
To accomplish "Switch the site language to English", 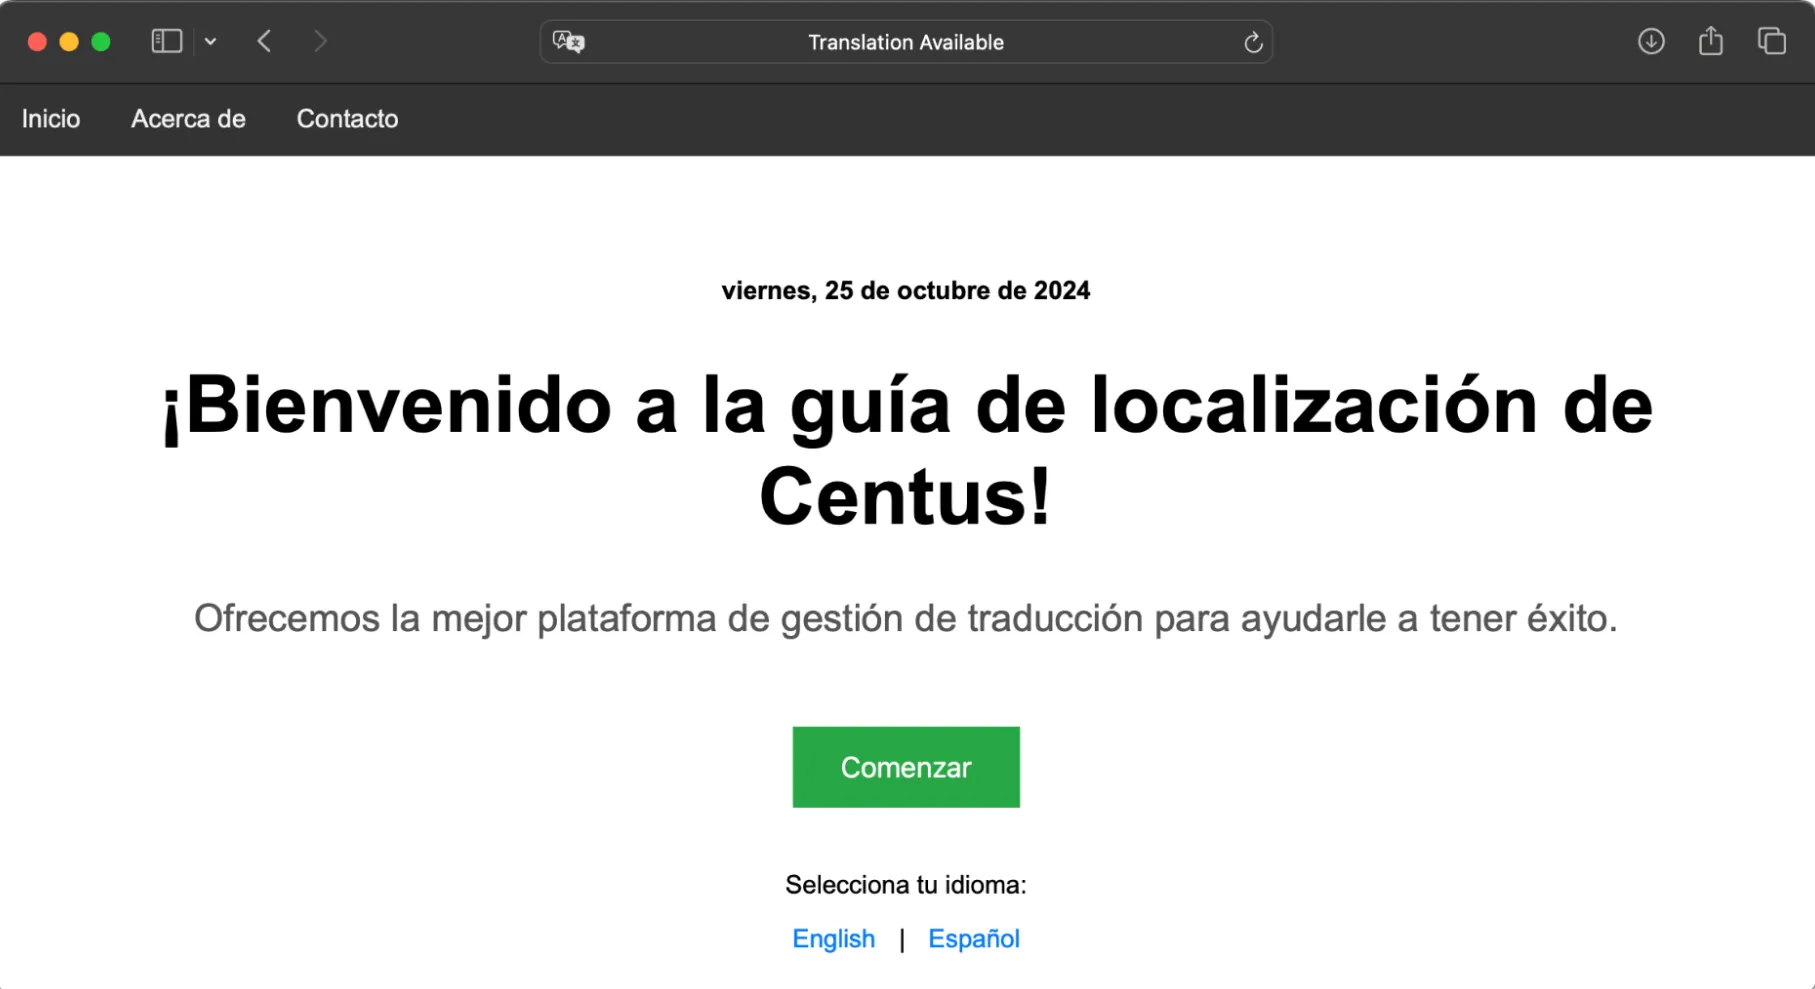I will tap(833, 938).
